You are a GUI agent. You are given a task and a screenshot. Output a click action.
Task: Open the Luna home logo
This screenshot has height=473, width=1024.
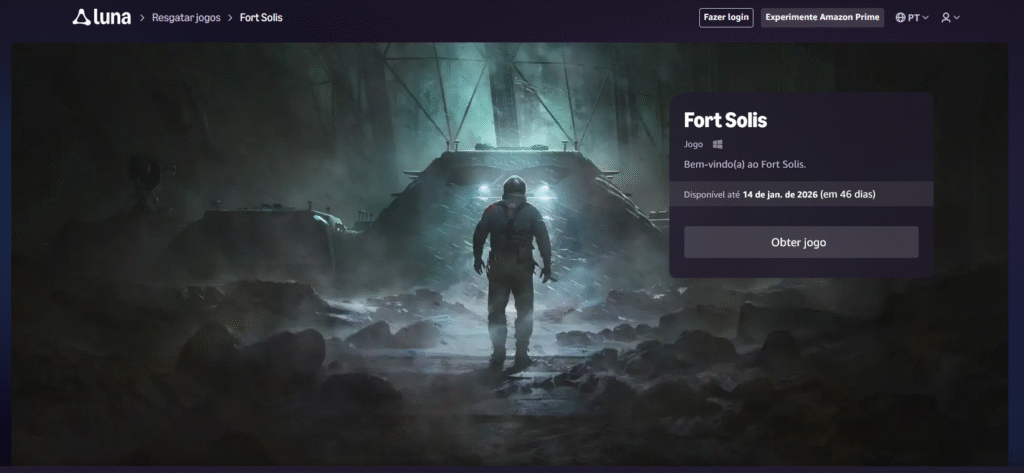(x=101, y=17)
